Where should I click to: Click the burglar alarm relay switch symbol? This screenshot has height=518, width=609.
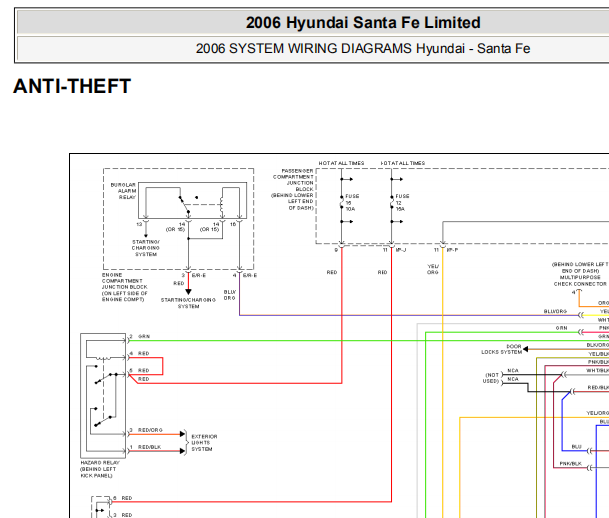pos(184,206)
